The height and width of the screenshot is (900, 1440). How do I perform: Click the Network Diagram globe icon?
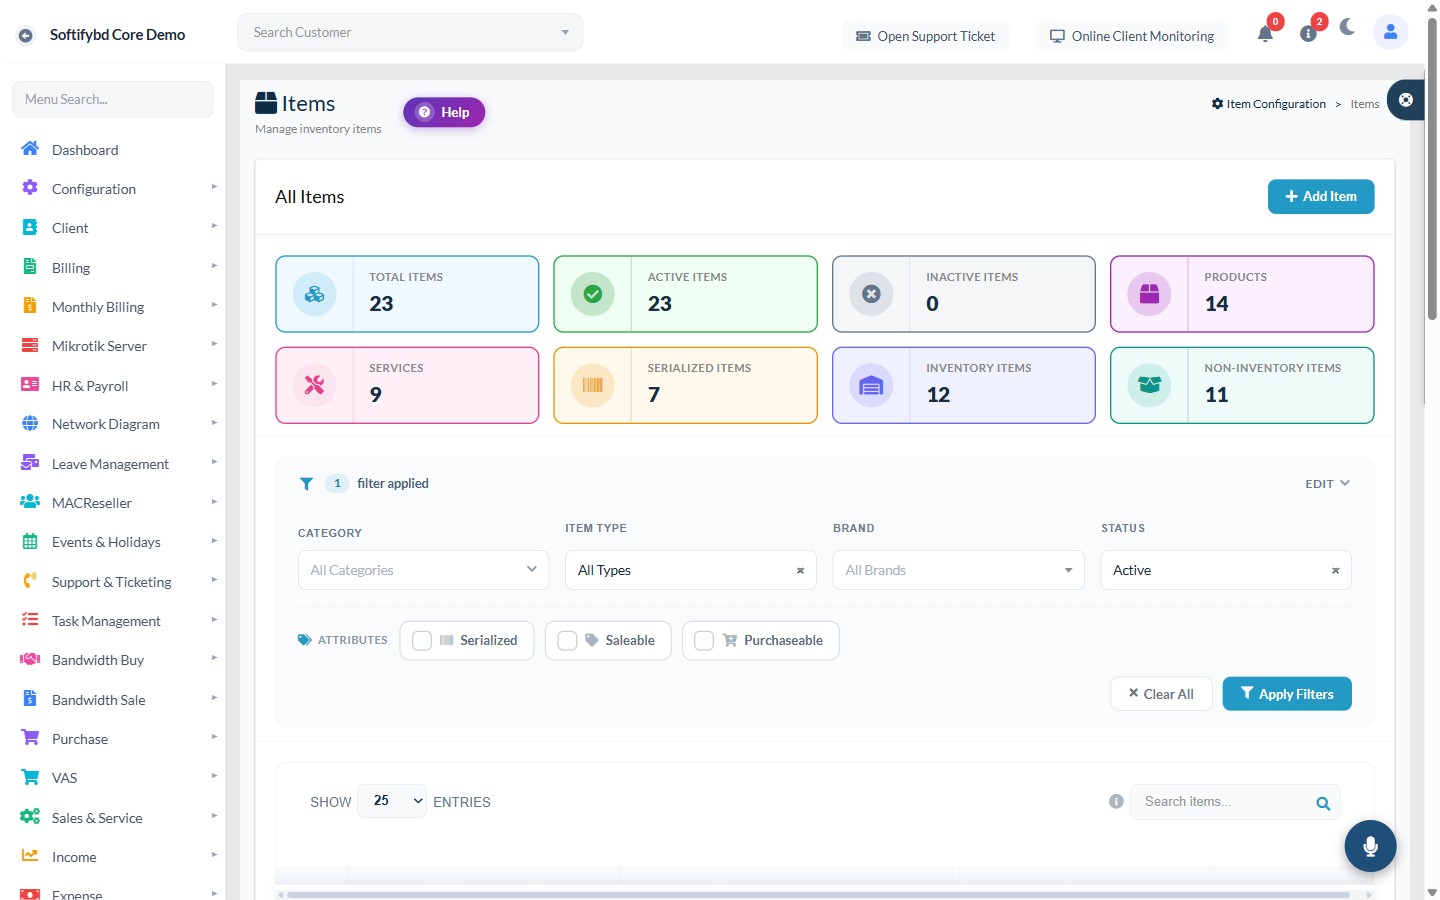pyautogui.click(x=30, y=424)
